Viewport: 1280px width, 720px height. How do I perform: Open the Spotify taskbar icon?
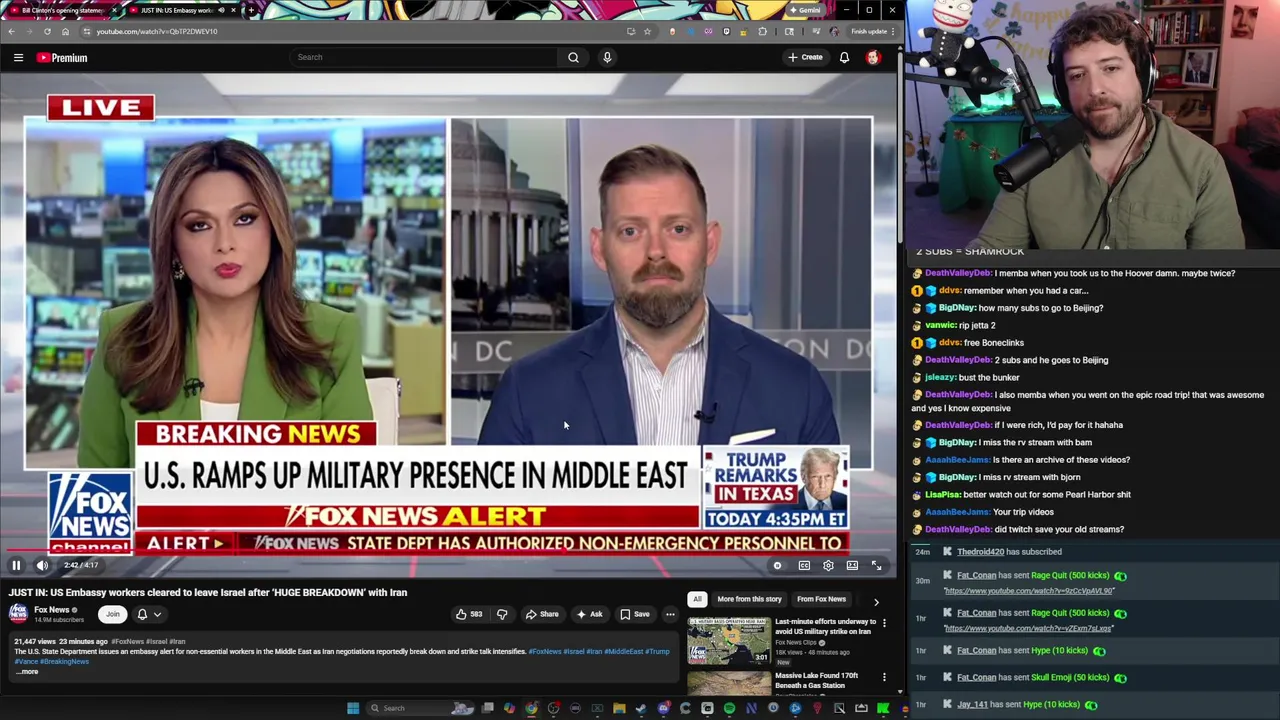729,708
